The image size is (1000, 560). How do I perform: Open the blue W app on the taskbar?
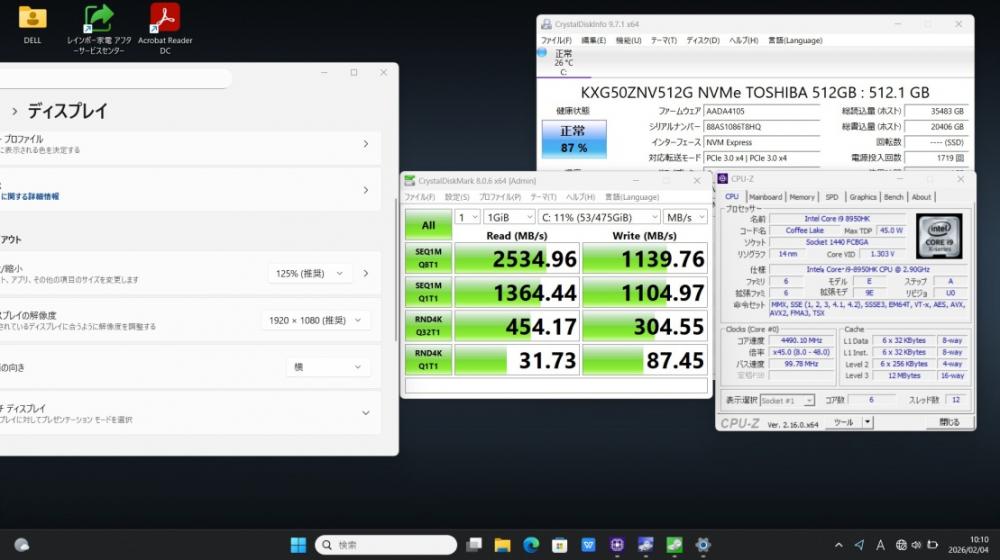pos(588,545)
